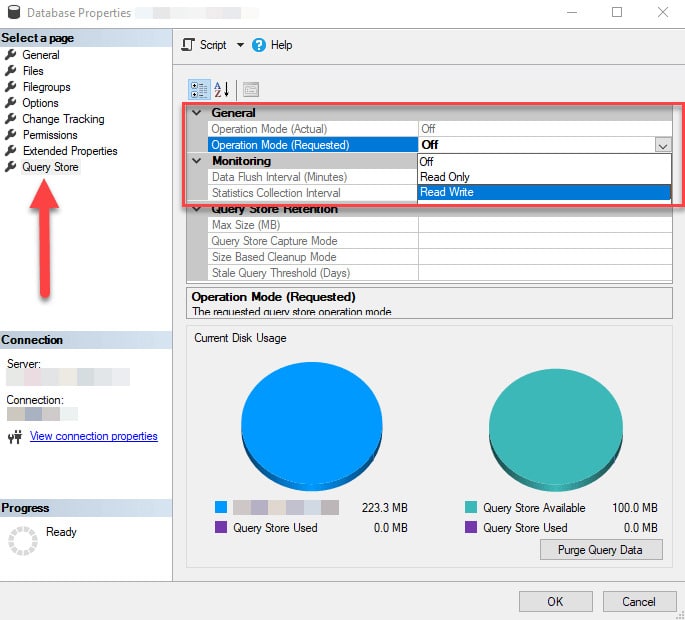Open the Files page

click(x=33, y=71)
